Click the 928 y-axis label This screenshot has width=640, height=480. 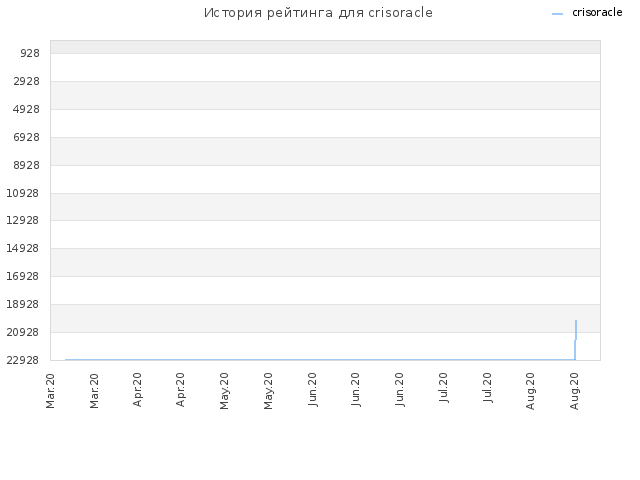pyautogui.click(x=30, y=53)
